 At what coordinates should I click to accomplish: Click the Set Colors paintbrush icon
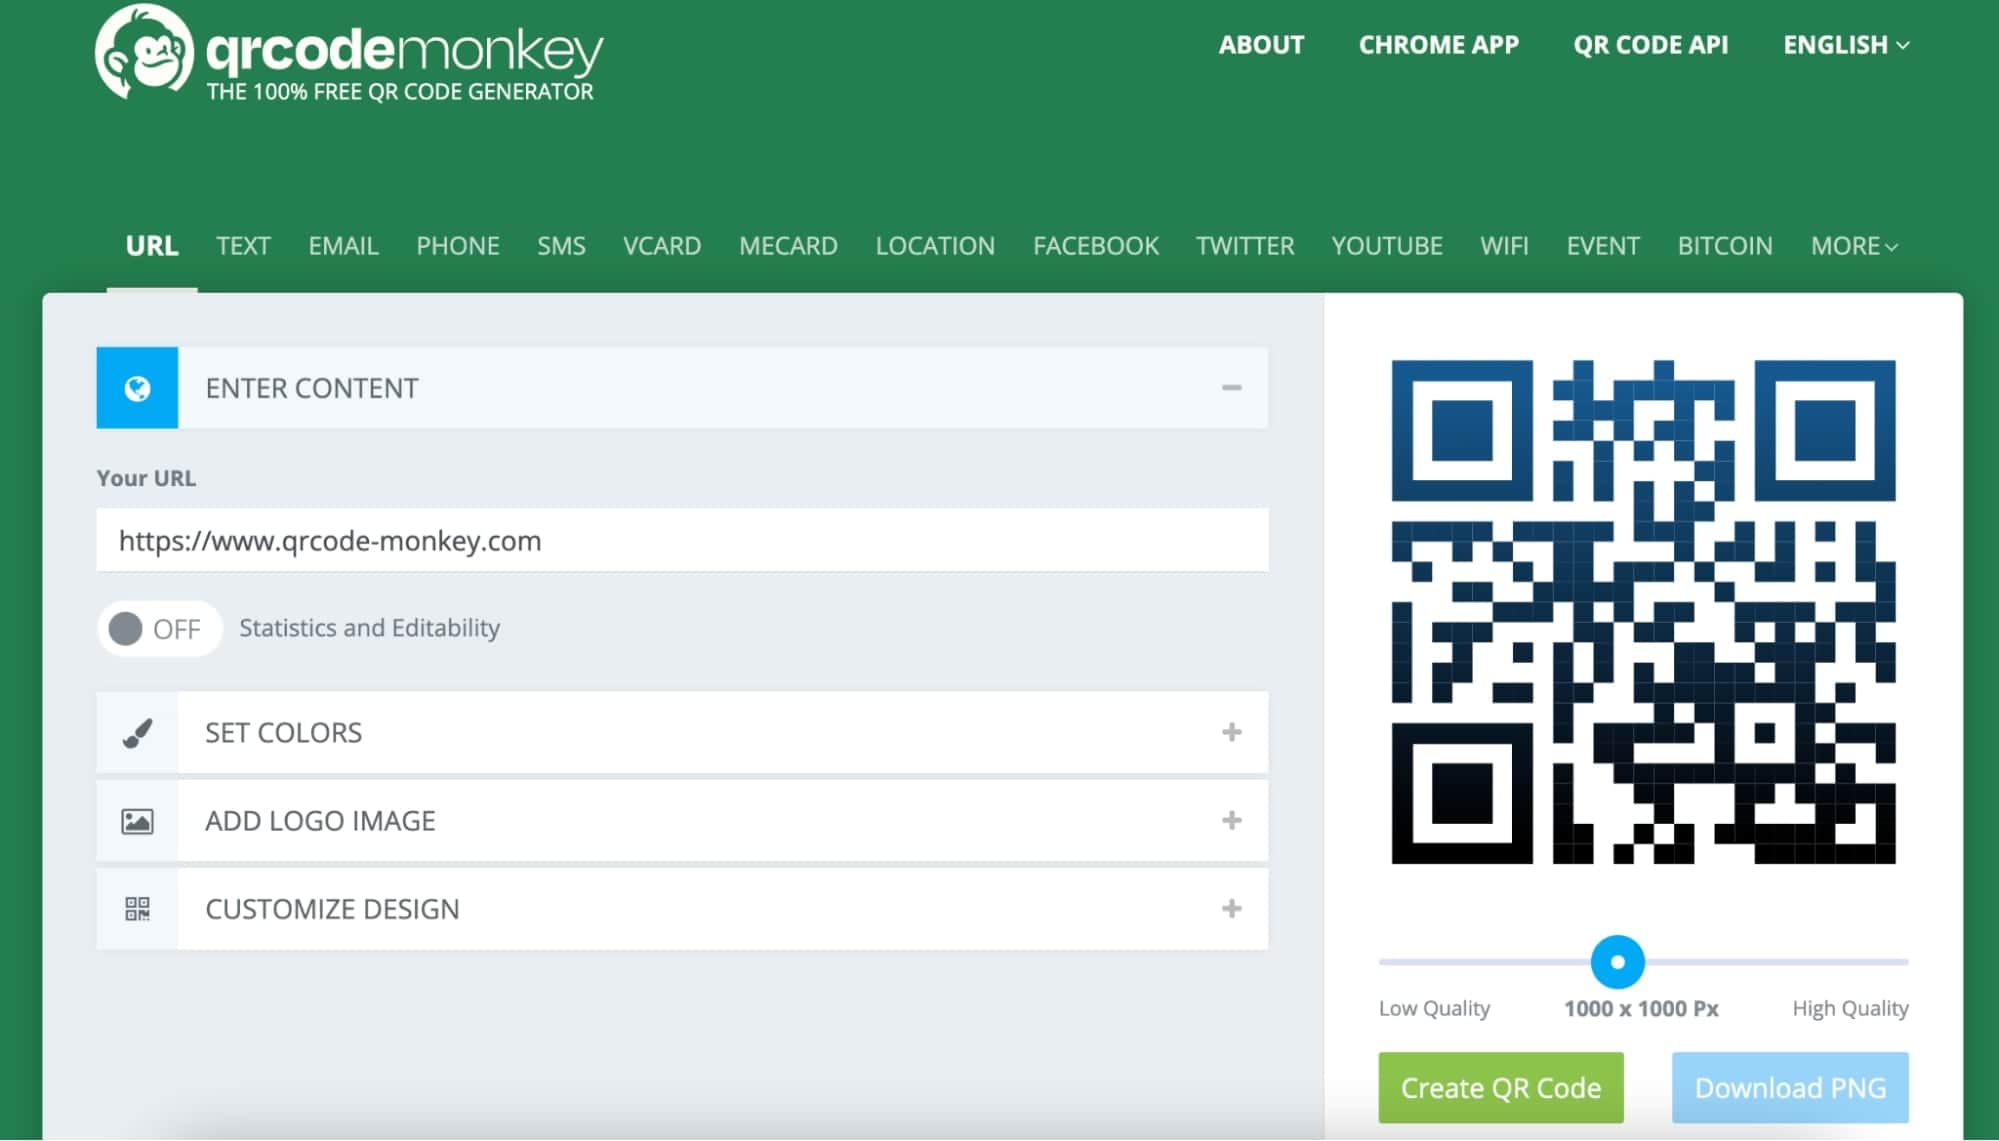click(137, 732)
